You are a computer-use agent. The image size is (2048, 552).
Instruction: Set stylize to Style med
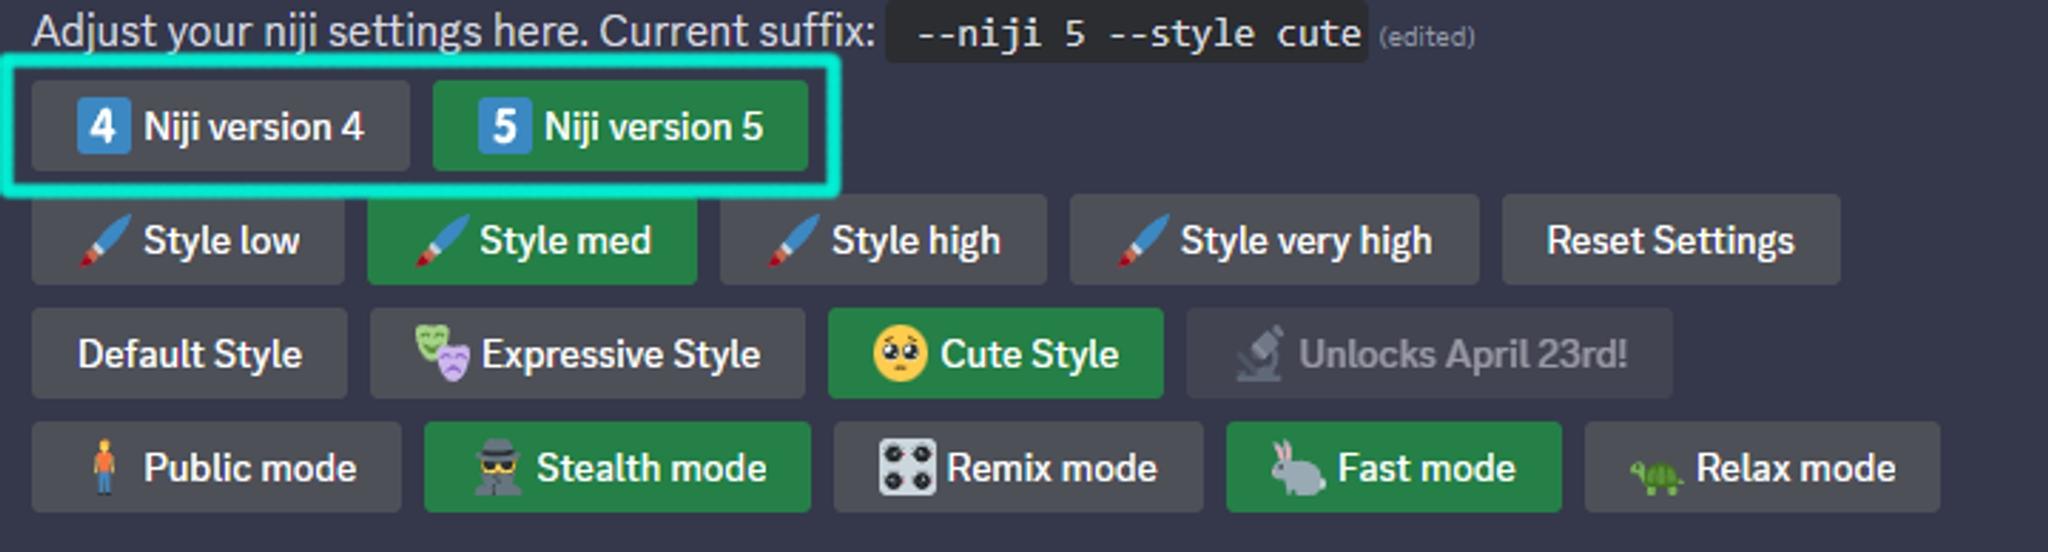point(532,240)
